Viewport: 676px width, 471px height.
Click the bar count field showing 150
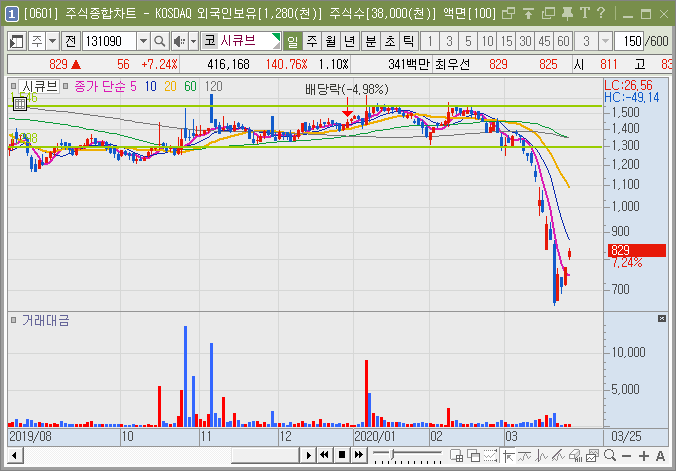pos(629,41)
